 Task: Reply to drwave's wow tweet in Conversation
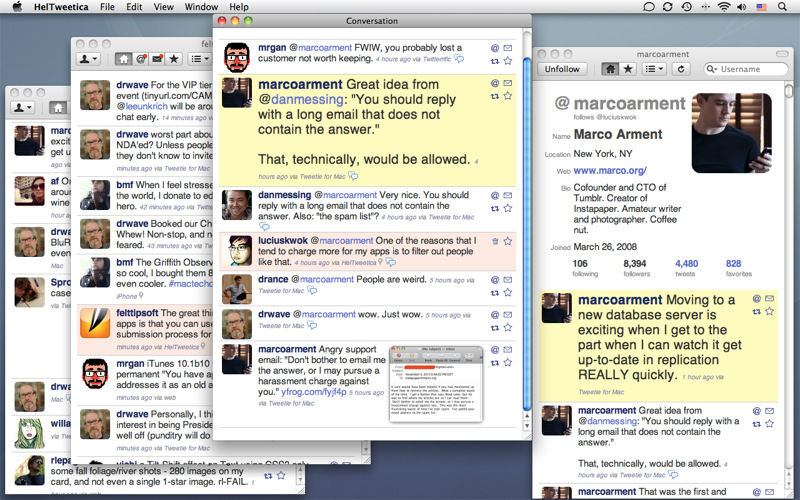click(x=494, y=315)
